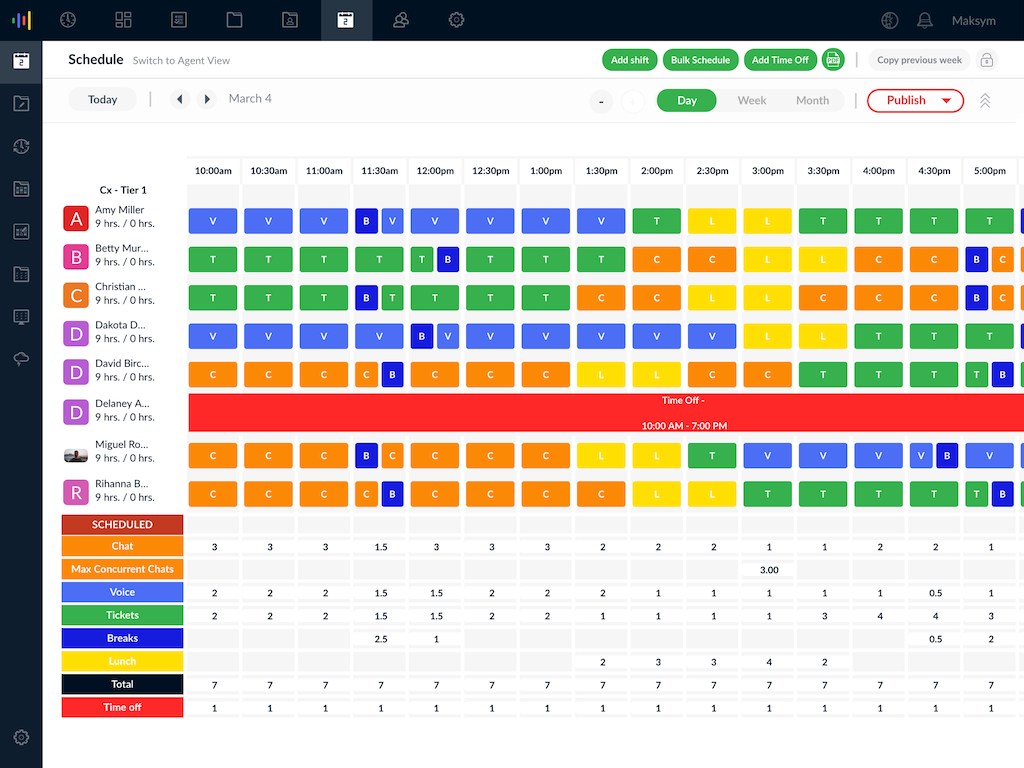Viewport: 1024px width, 768px height.
Task: Open the clock icon in top navigation
Action: 68,20
